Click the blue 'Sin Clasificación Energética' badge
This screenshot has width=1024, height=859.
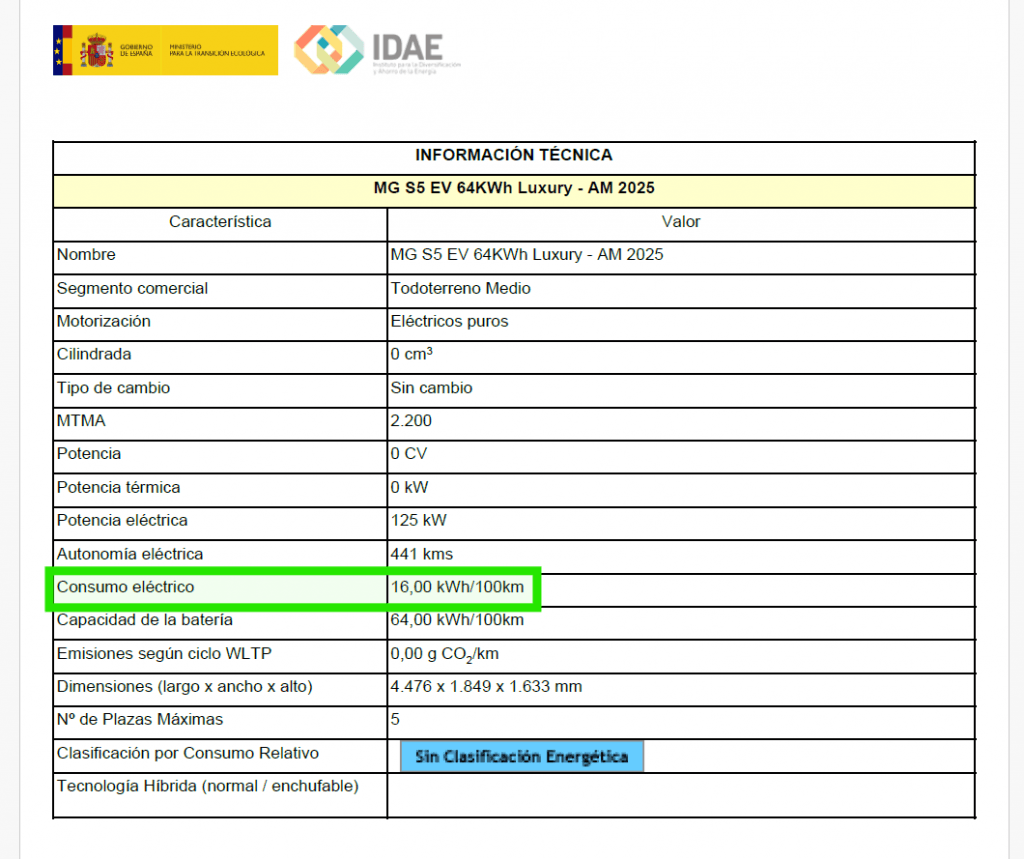coord(522,756)
